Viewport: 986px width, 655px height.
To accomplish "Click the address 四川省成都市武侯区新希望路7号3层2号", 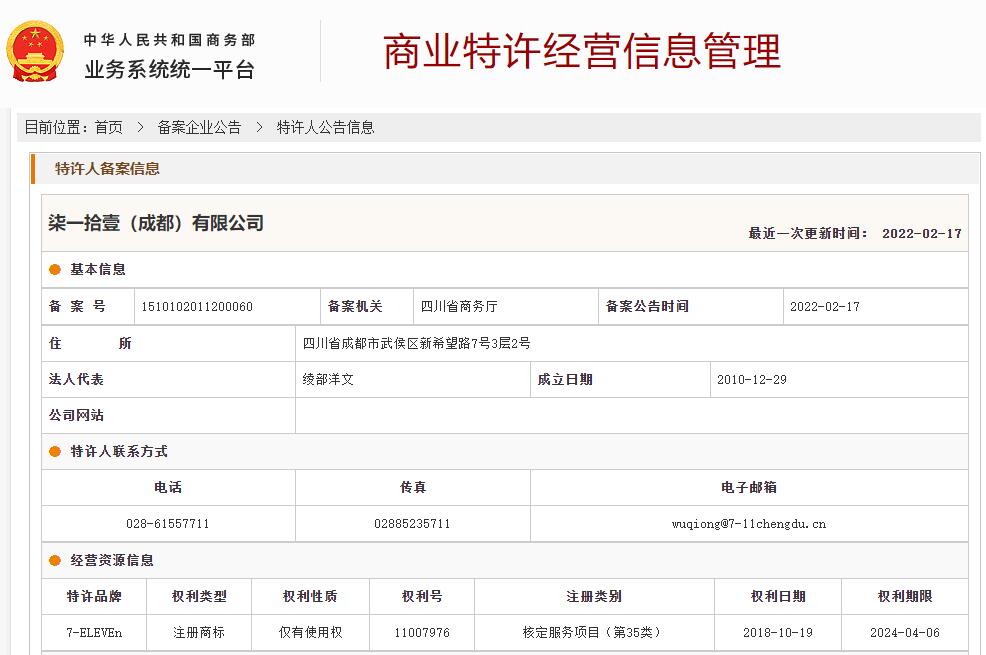I will pyautogui.click(x=417, y=343).
